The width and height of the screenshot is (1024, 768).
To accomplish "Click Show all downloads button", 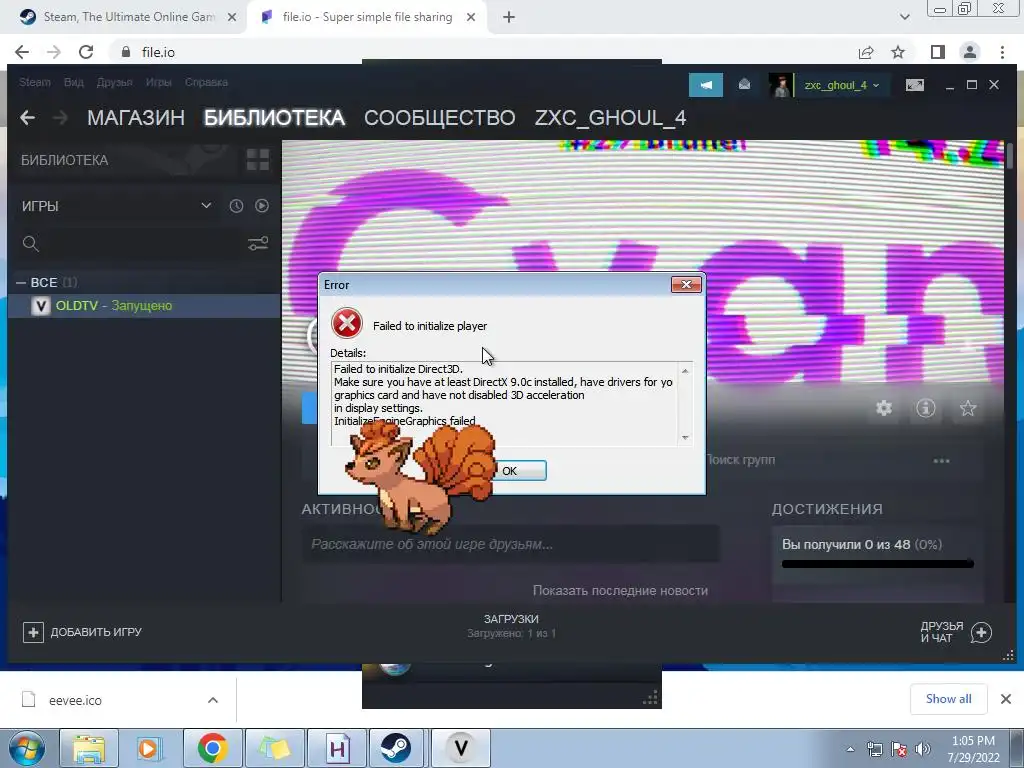I will tap(948, 699).
